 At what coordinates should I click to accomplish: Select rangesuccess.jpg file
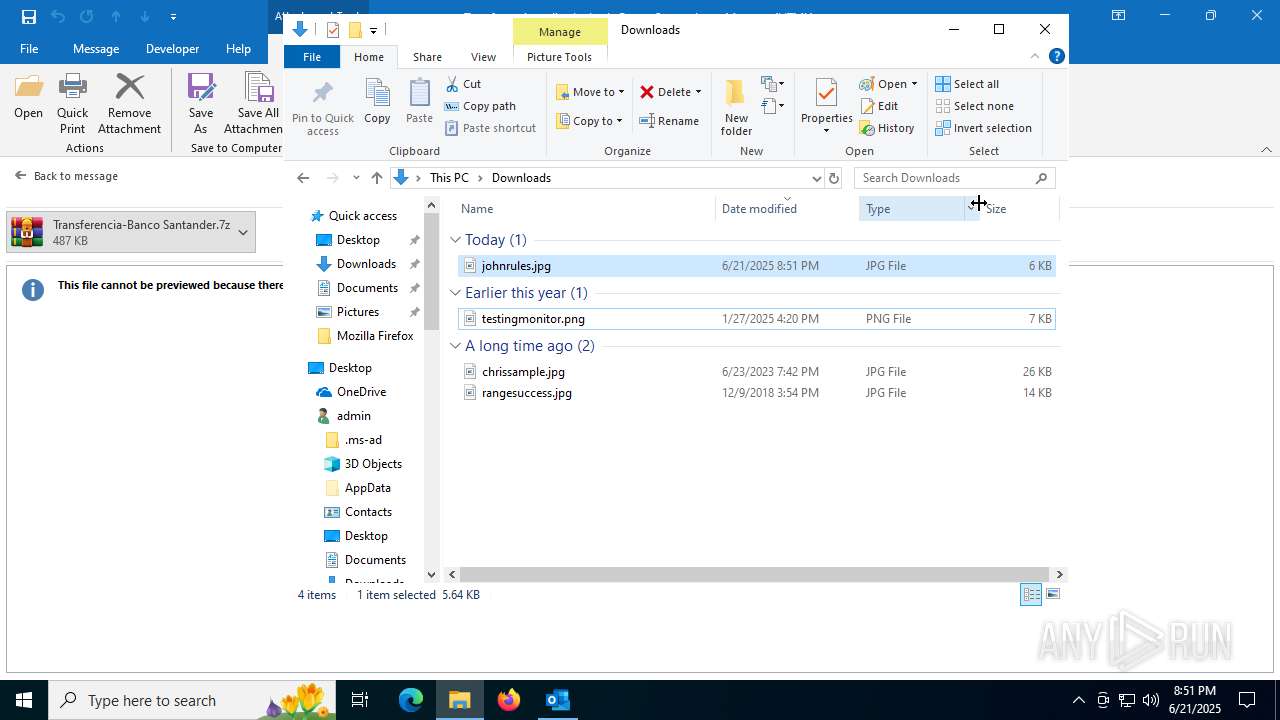755,393
